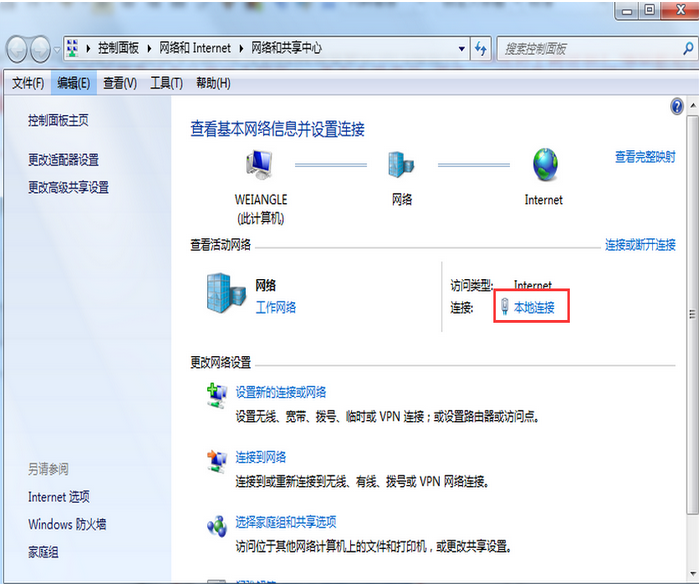Open the 帮助(H) menu
Viewport: 700px width, 584px height.
click(213, 83)
